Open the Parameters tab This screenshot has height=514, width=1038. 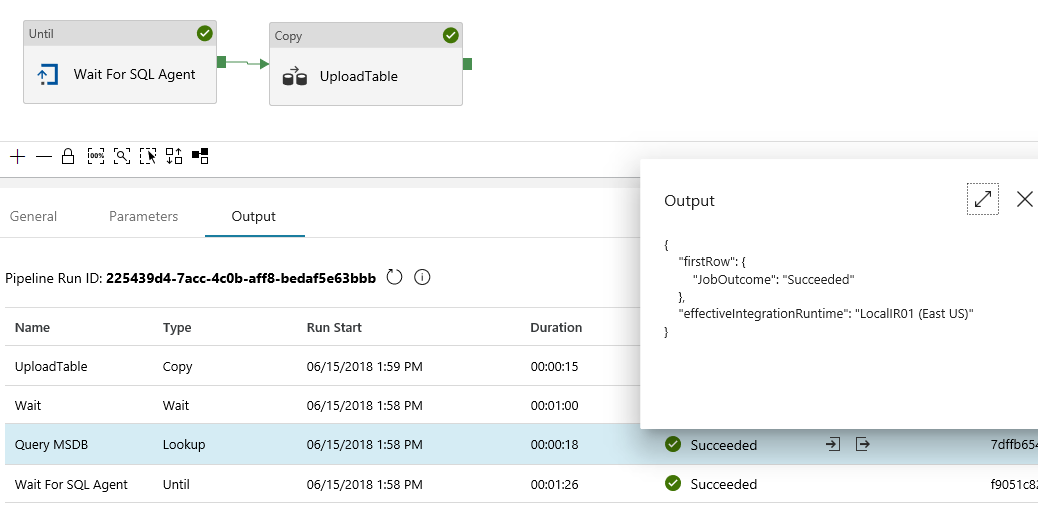[143, 216]
